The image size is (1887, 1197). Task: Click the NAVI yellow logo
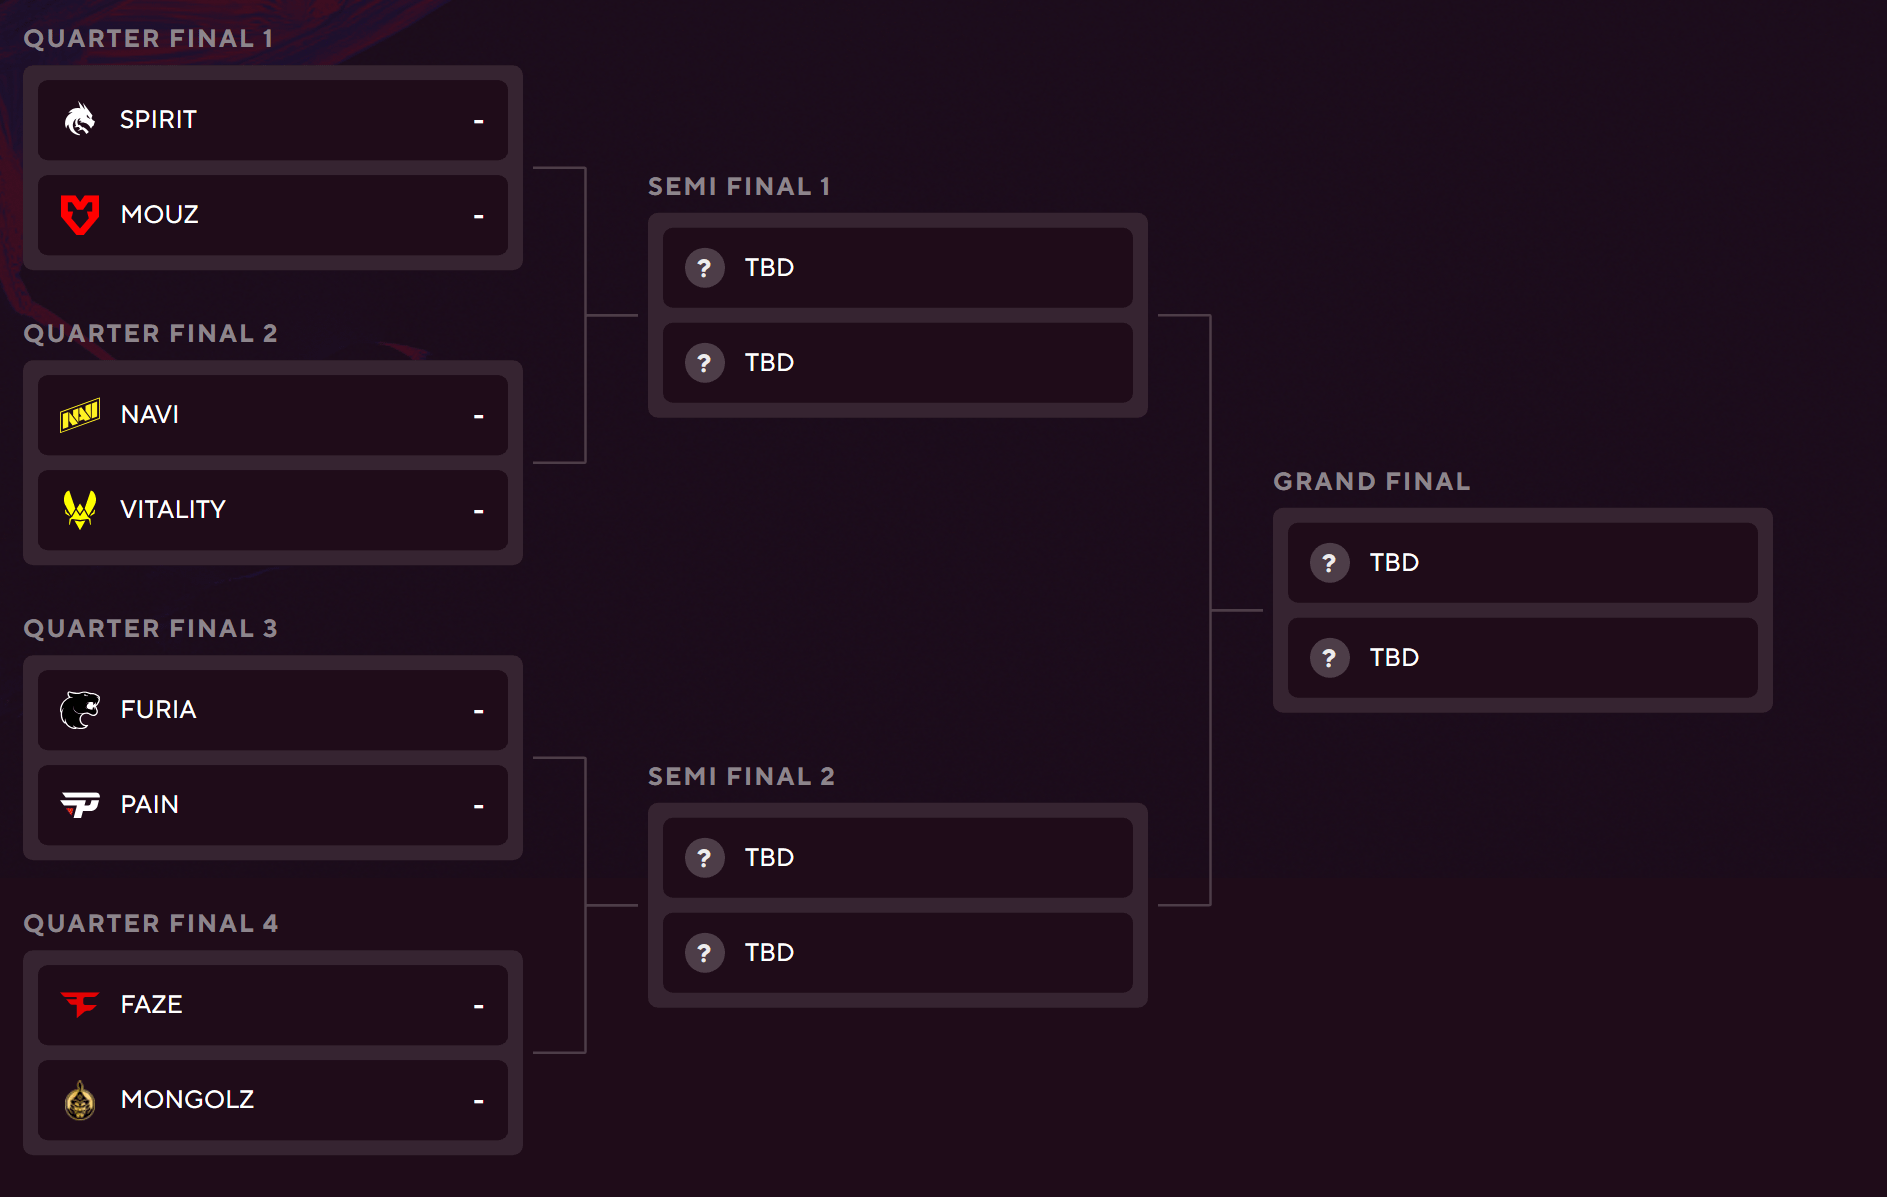click(80, 415)
